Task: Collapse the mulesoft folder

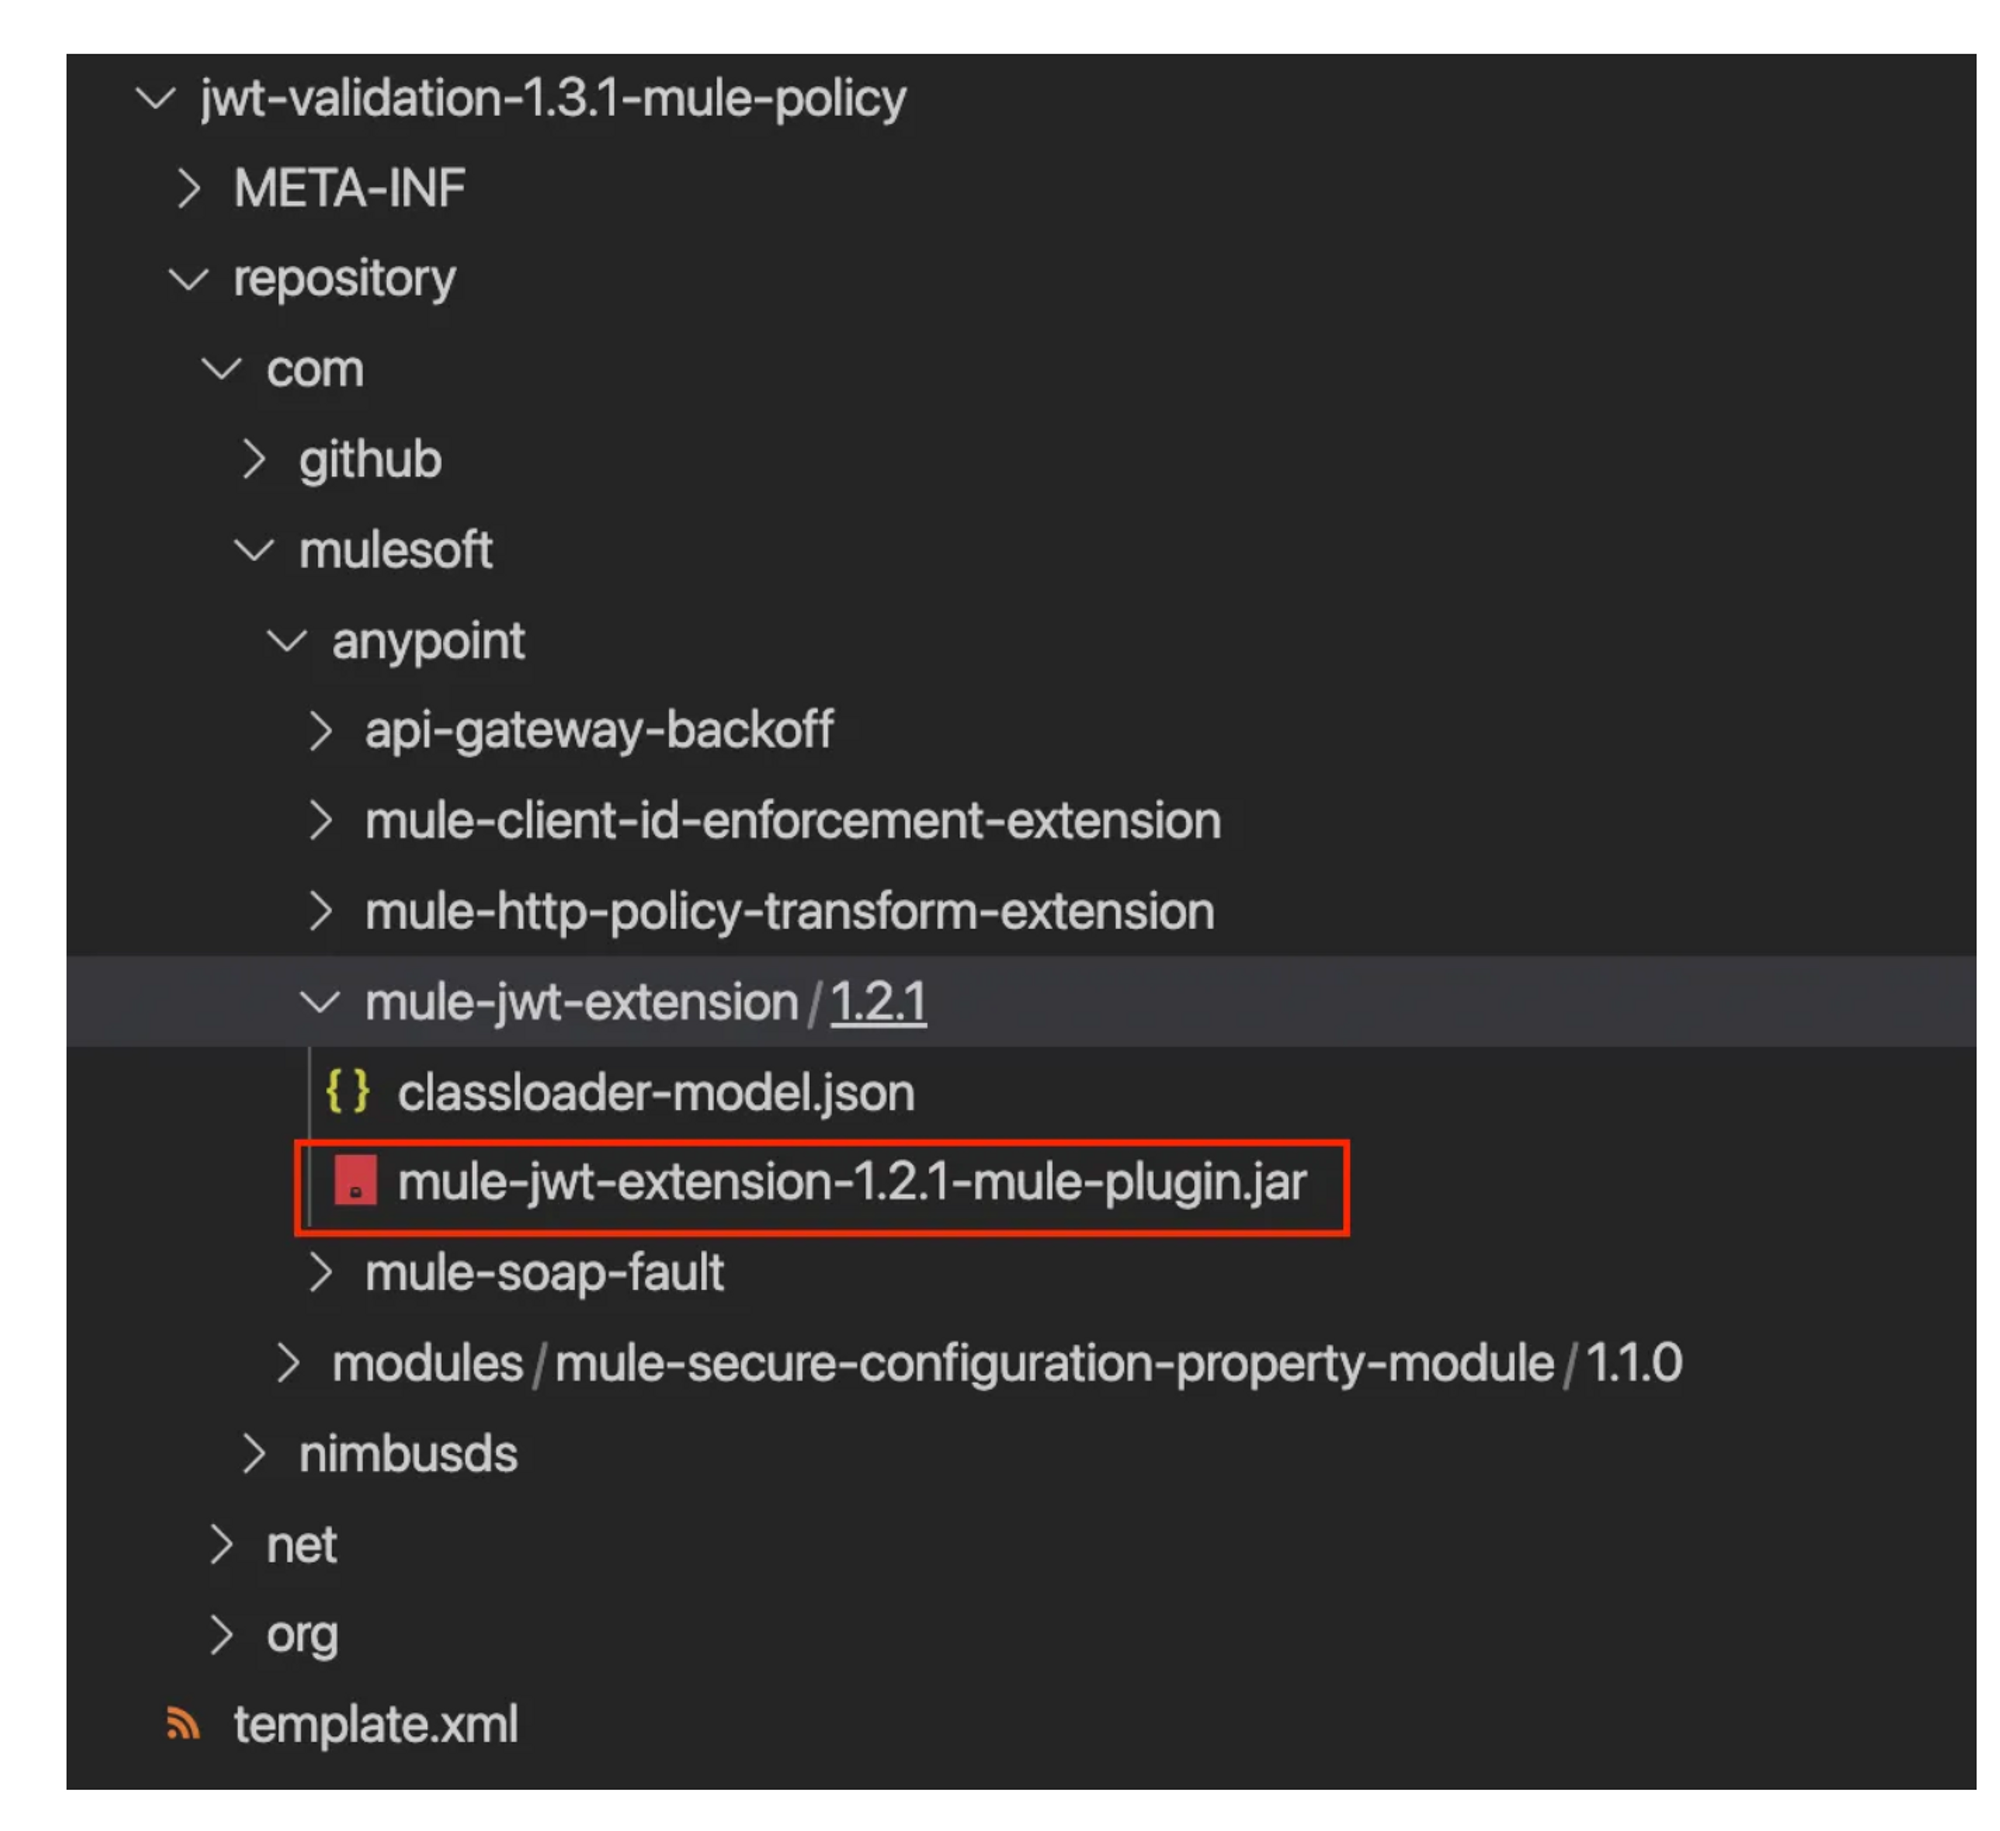Action: tap(256, 549)
